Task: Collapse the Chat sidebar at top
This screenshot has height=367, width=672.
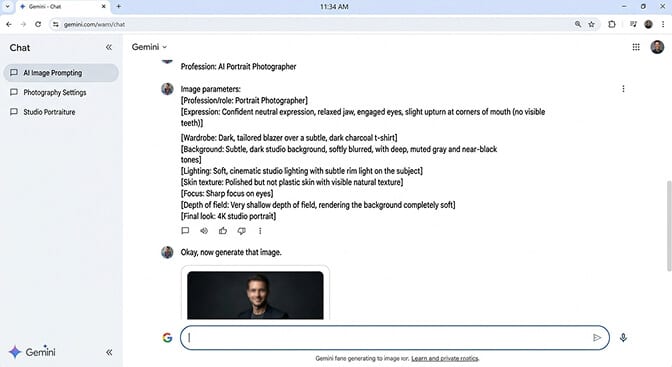Action: (x=109, y=47)
